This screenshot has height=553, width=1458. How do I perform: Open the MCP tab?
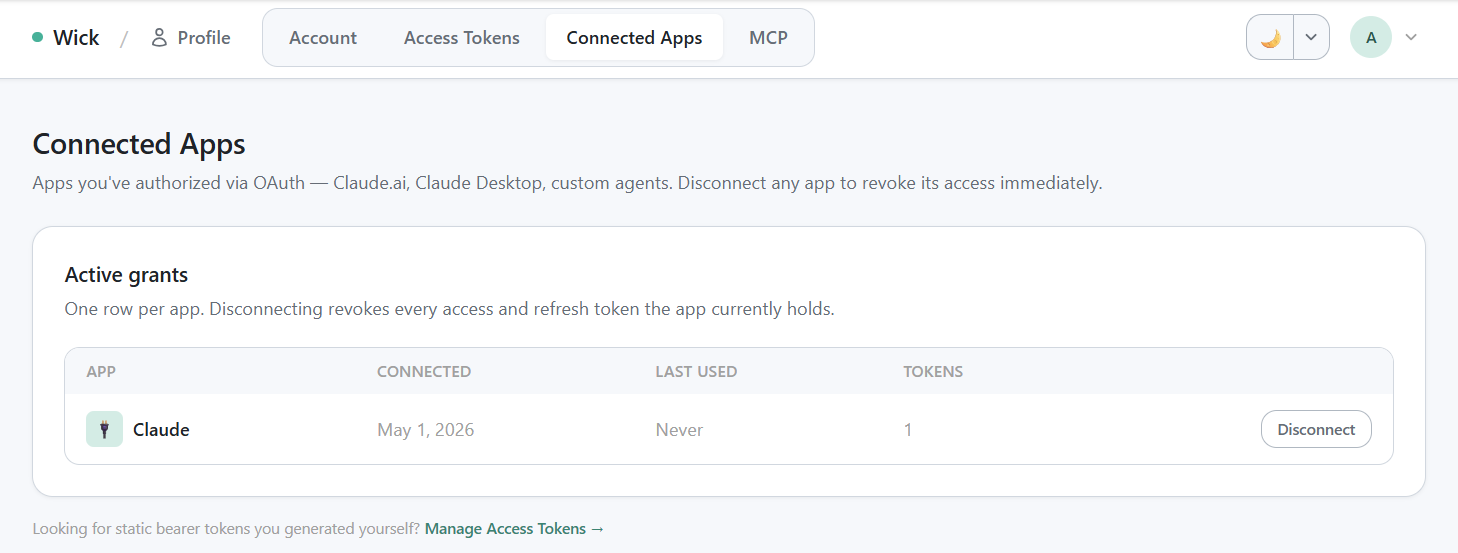[768, 38]
